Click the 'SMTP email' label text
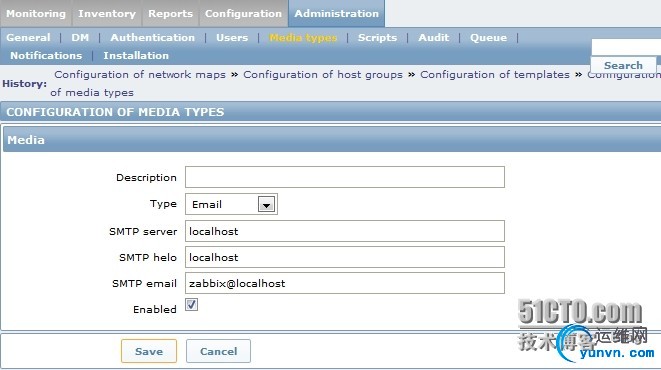This screenshot has height=370, width=661. click(x=144, y=284)
